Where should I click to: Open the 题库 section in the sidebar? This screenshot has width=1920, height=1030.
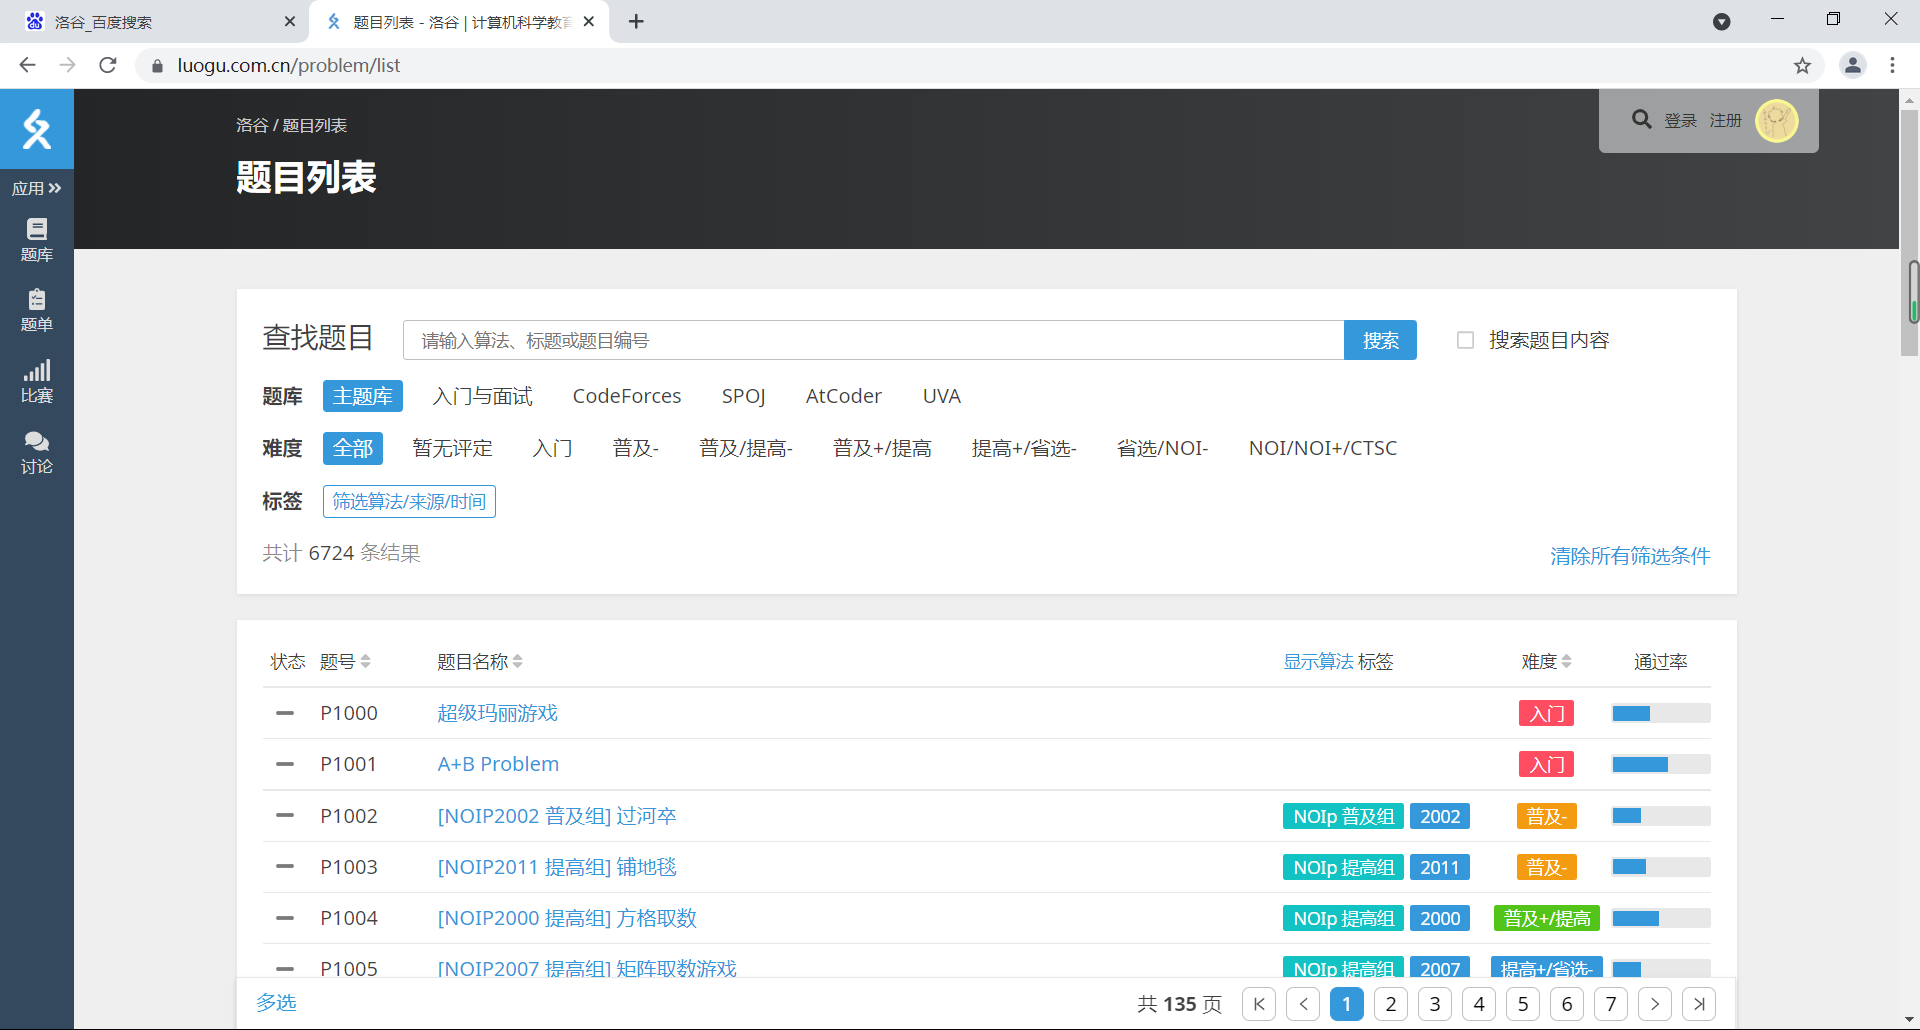(x=36, y=238)
